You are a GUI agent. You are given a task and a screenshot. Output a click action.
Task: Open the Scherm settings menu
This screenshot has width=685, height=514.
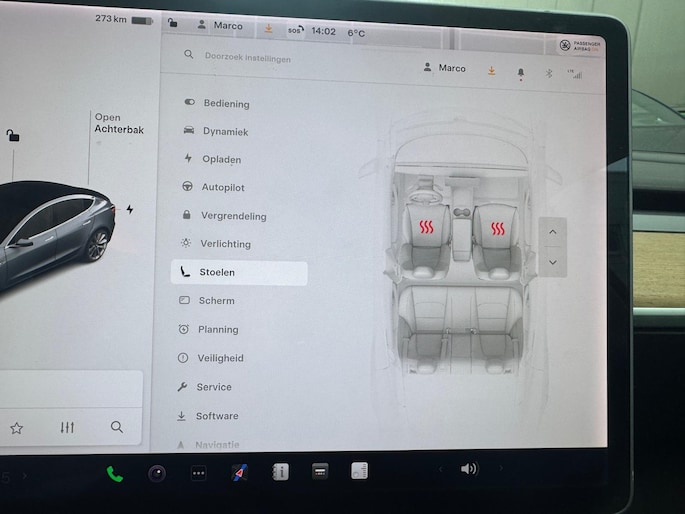216,300
